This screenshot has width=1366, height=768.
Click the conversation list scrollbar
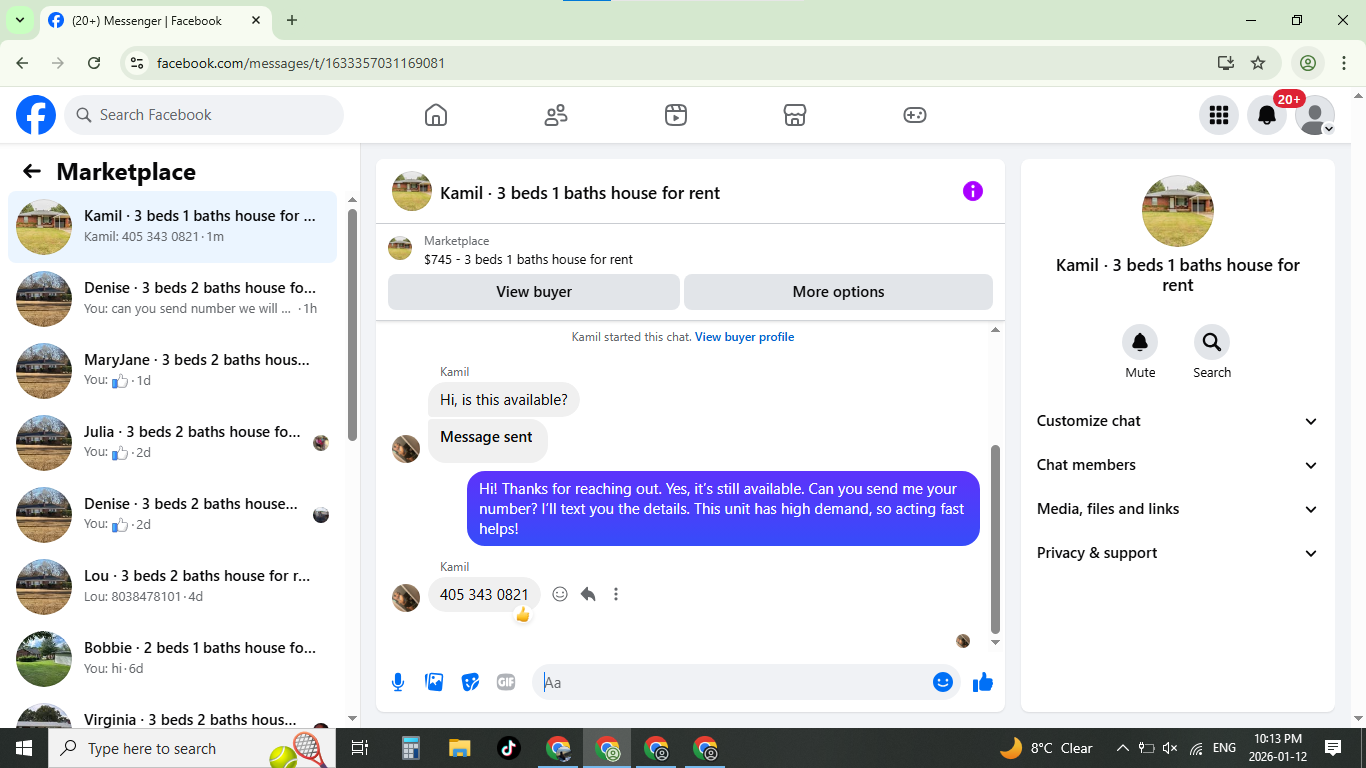(352, 323)
